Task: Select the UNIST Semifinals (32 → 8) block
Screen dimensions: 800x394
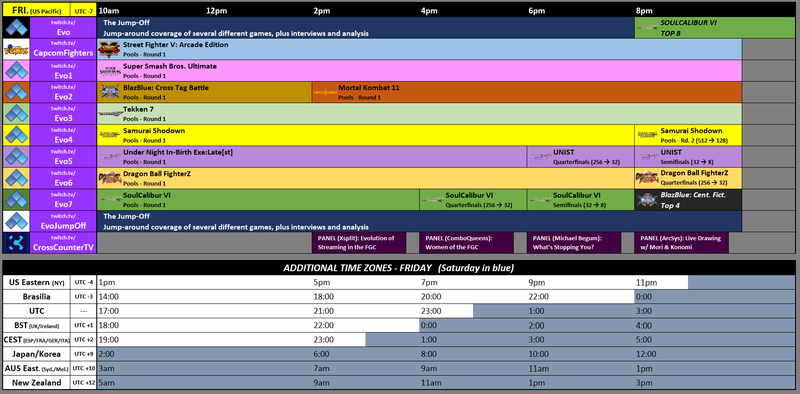Action: pos(688,157)
